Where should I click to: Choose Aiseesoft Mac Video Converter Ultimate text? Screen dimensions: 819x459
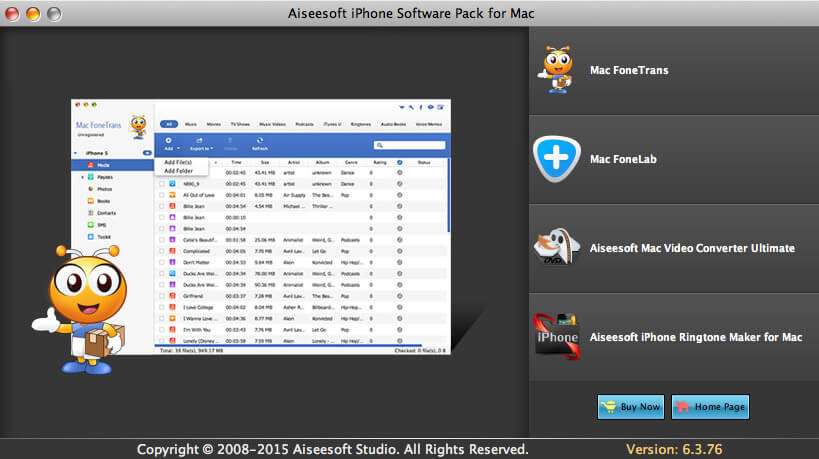692,248
